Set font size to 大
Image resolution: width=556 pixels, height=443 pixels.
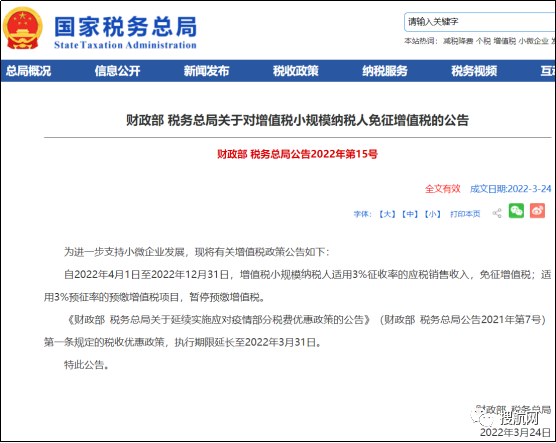(387, 214)
